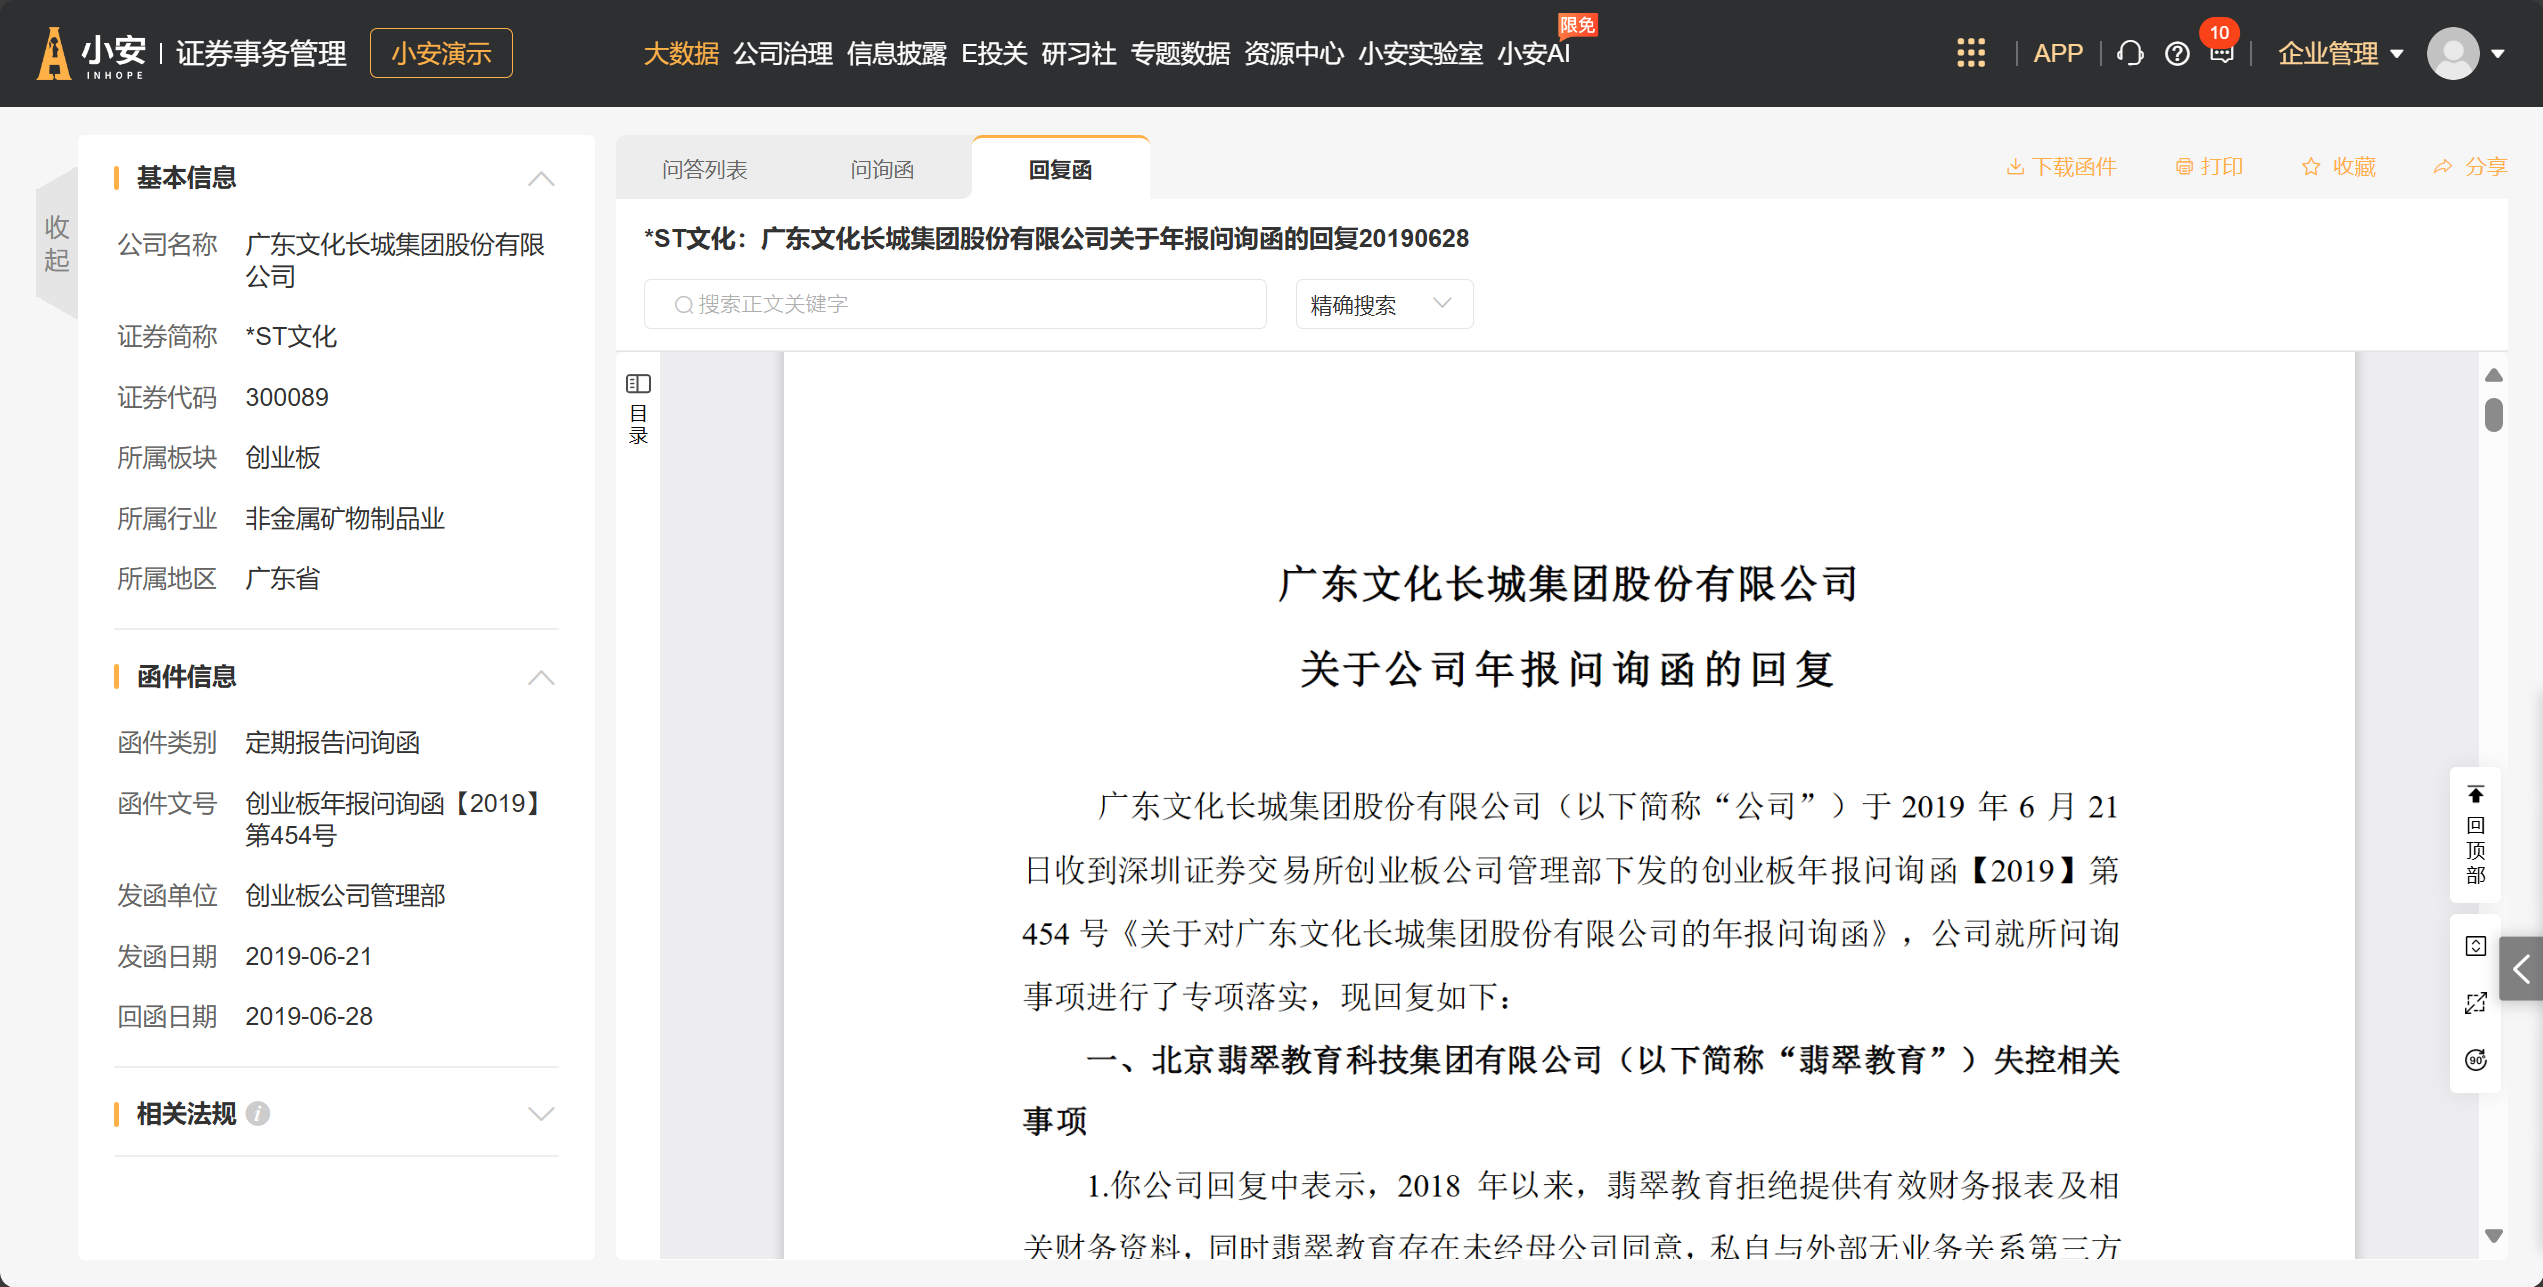
Task: Click 收藏 to favorite this letter
Action: coord(2338,167)
